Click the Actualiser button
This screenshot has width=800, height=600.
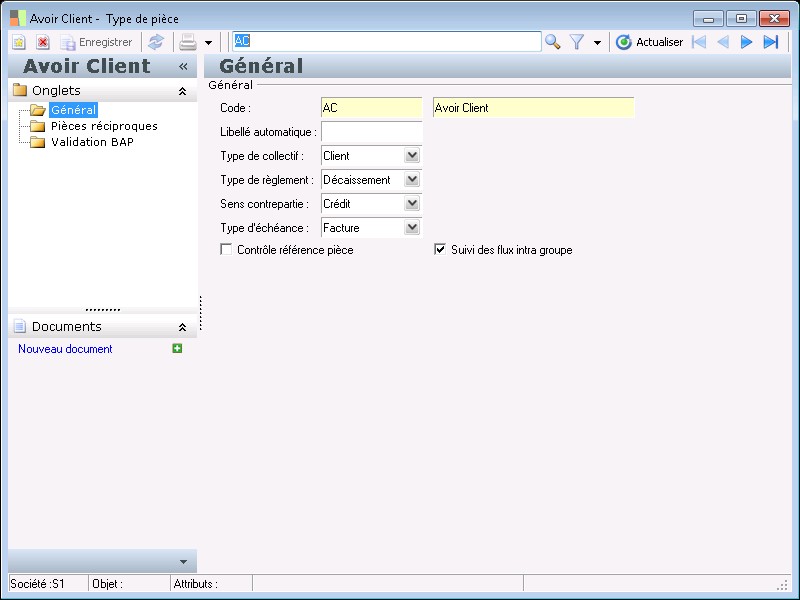tap(649, 42)
